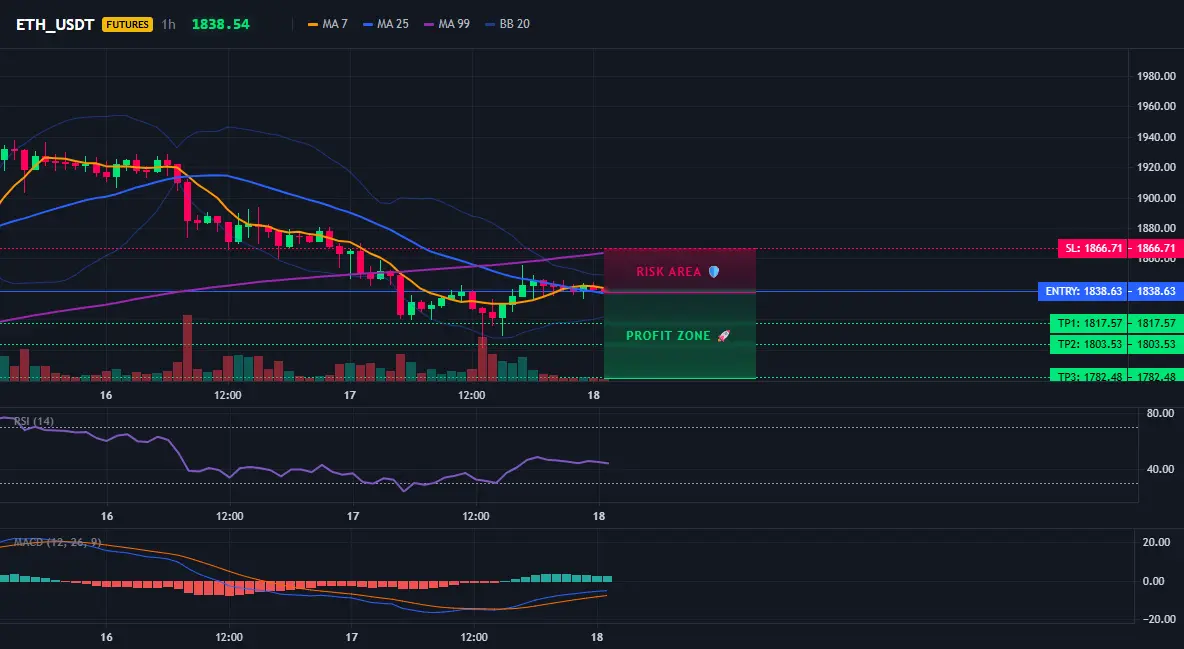Click the 40.00 RSI axis value
The width and height of the screenshot is (1184, 649).
click(1160, 469)
